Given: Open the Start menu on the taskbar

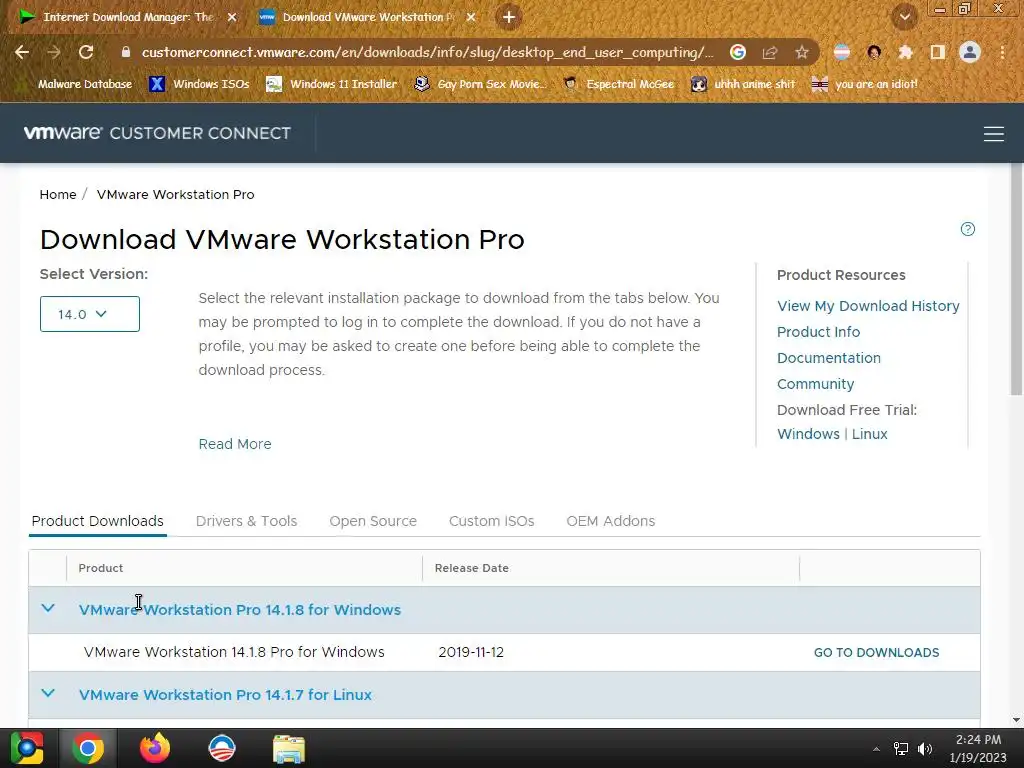Looking at the screenshot, I should (x=27, y=748).
